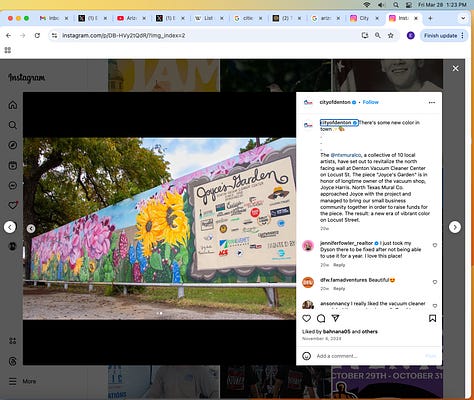This screenshot has width=474, height=400.
Task: Open ansonnancy profile link
Action: (x=335, y=304)
